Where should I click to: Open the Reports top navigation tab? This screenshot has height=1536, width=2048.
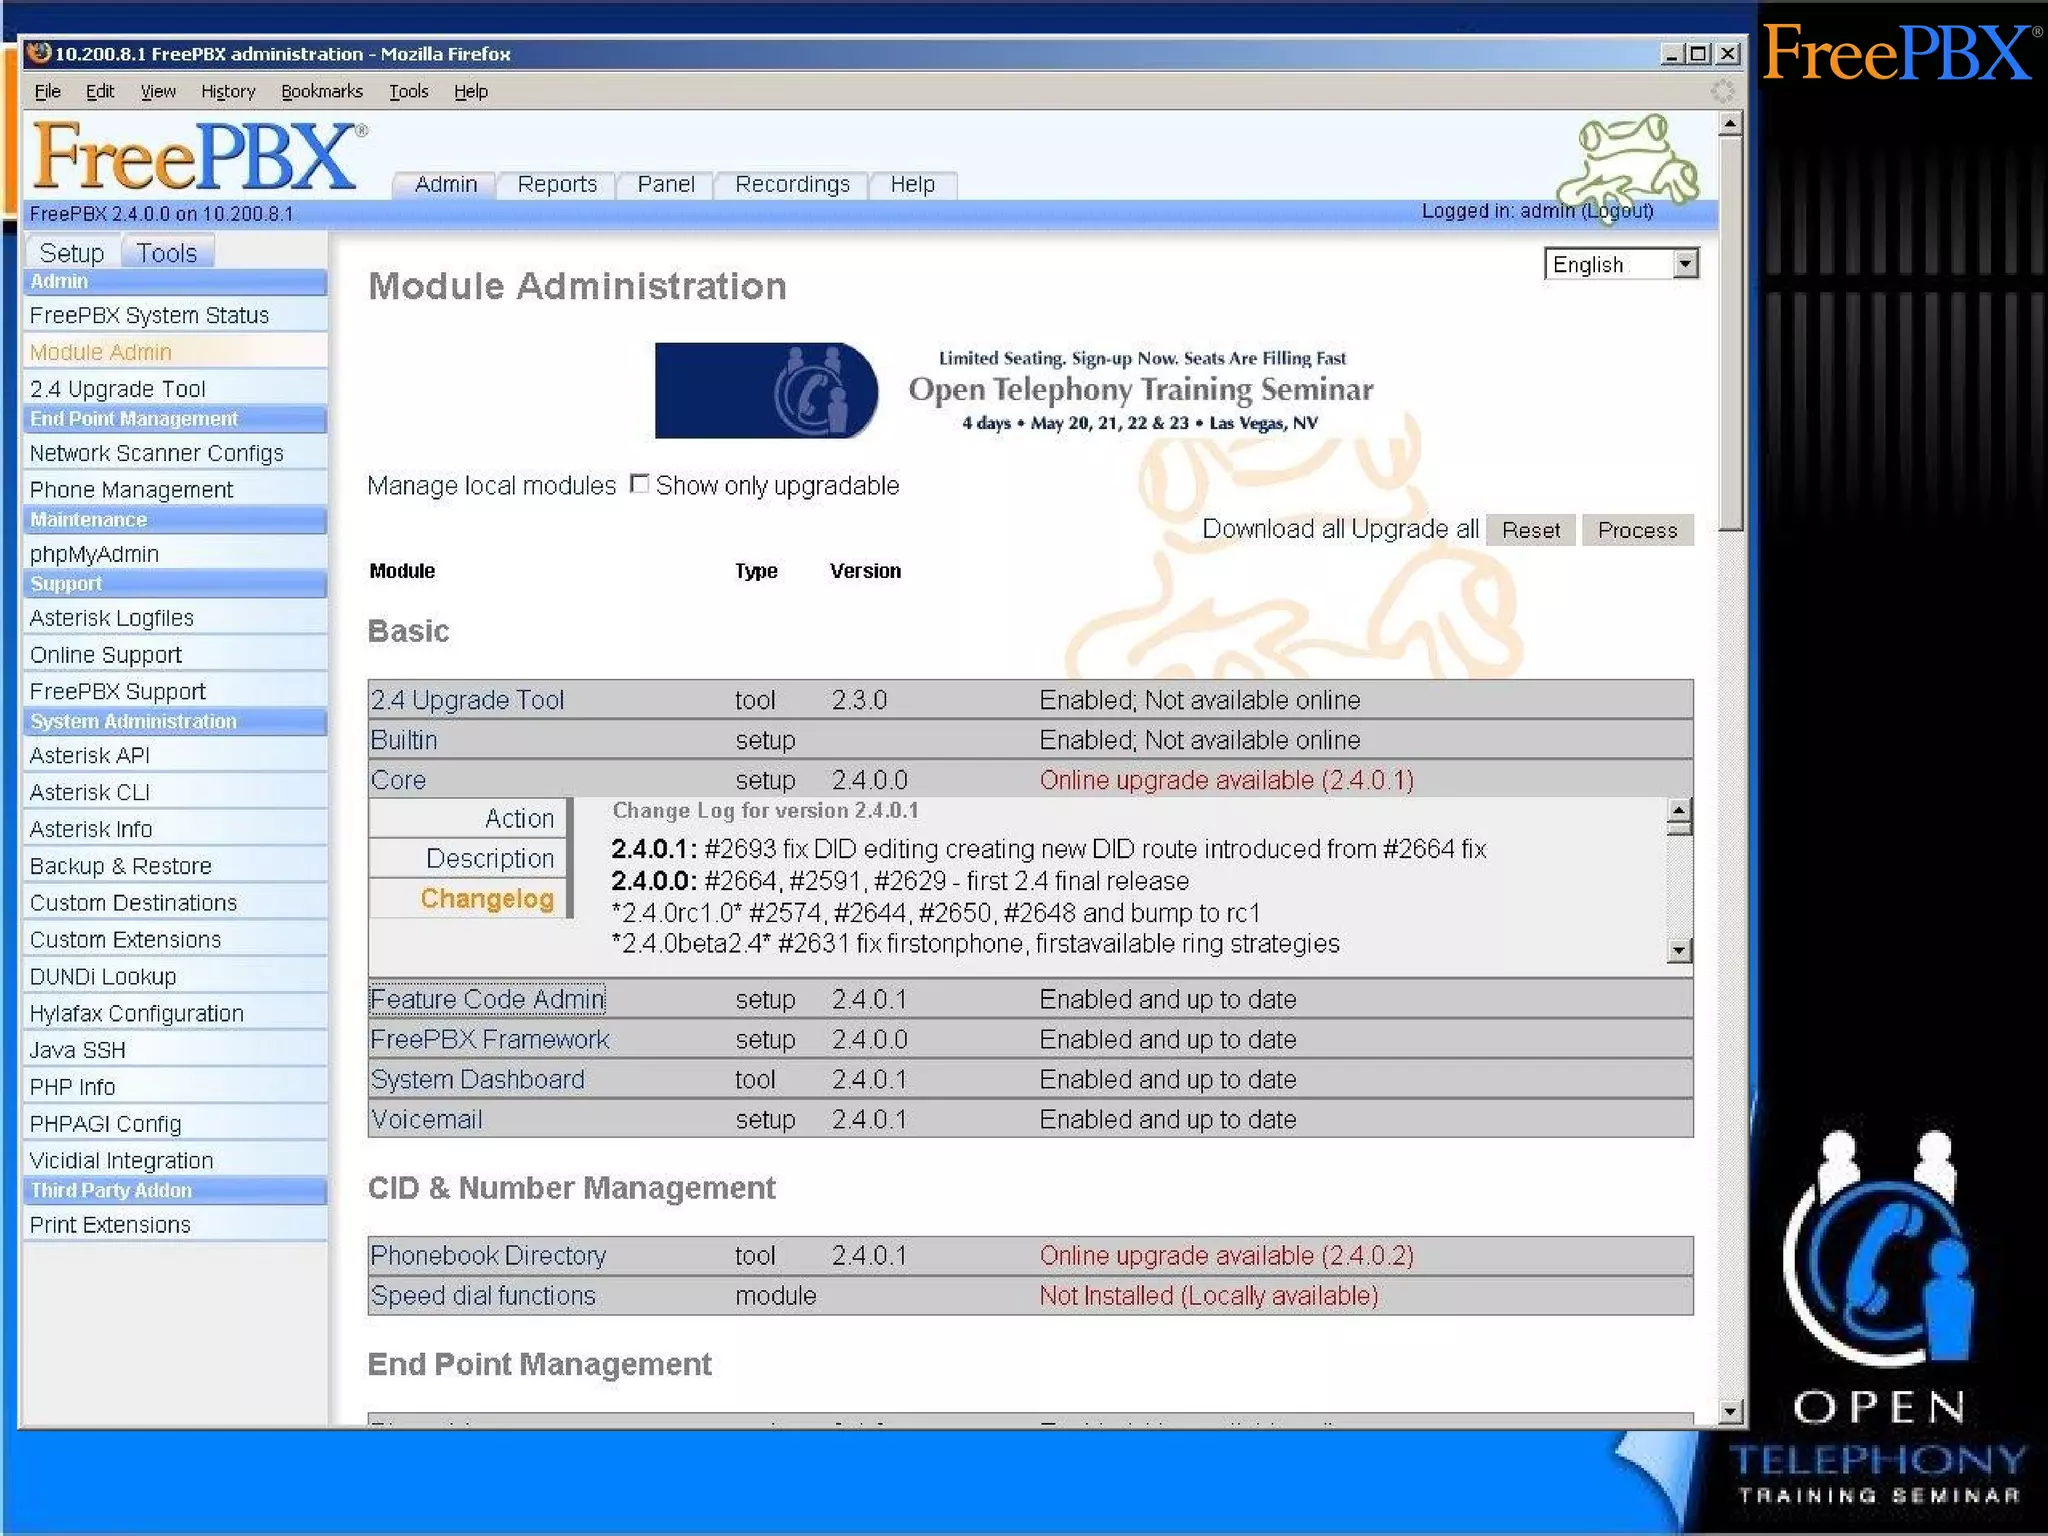557,184
